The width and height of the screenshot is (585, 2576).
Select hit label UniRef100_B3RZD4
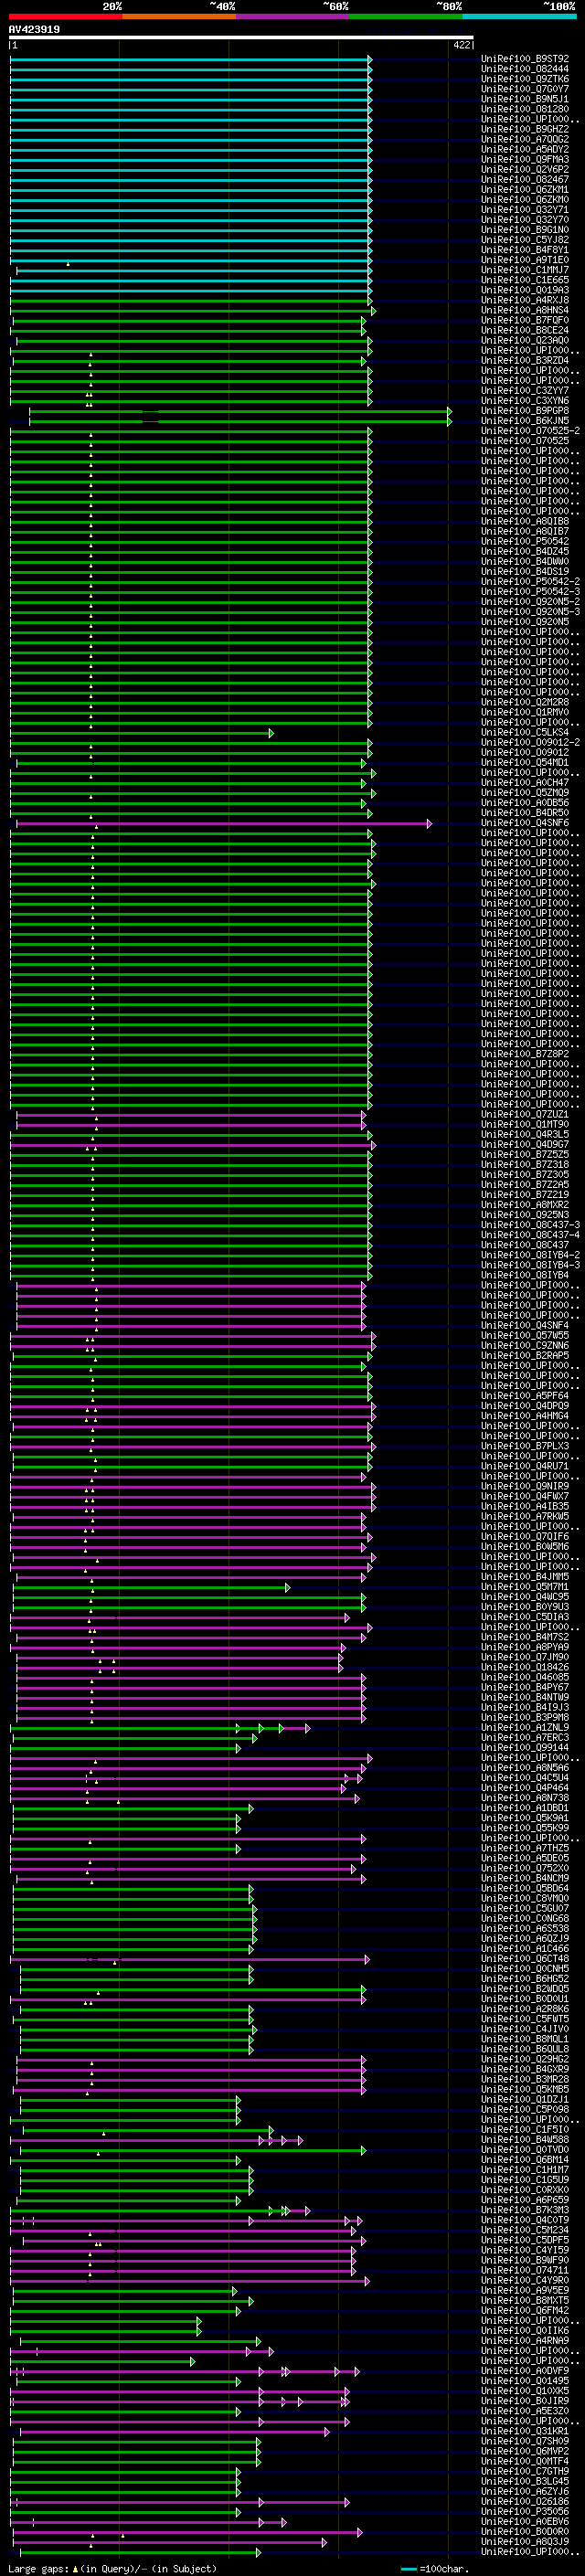coord(525,360)
